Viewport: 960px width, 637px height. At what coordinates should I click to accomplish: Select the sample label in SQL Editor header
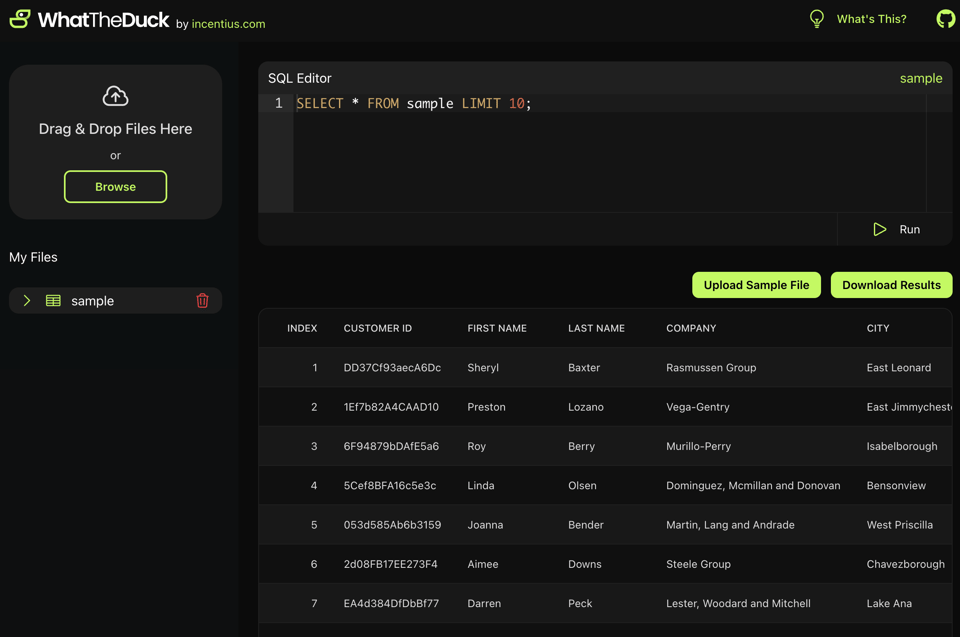920,78
